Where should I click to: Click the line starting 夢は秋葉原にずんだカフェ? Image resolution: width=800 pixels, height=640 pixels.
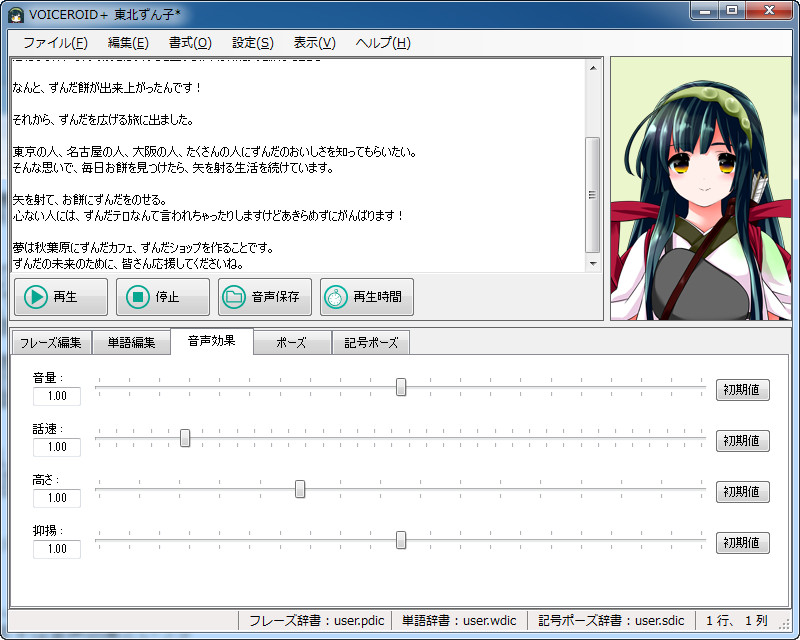click(143, 248)
